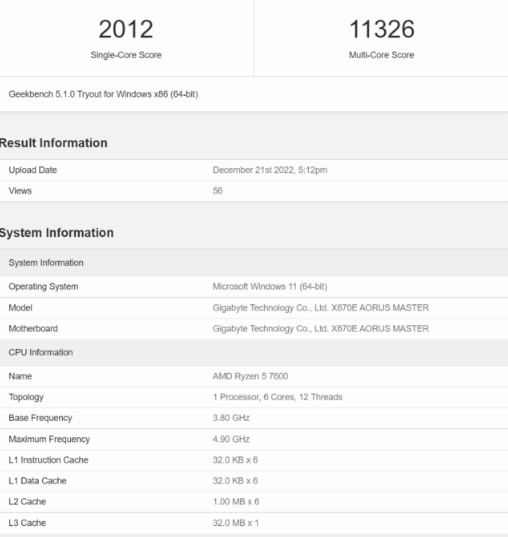The height and width of the screenshot is (537, 508).
Task: Click the Upload Date value December 21st 2022
Action: pyautogui.click(x=270, y=170)
